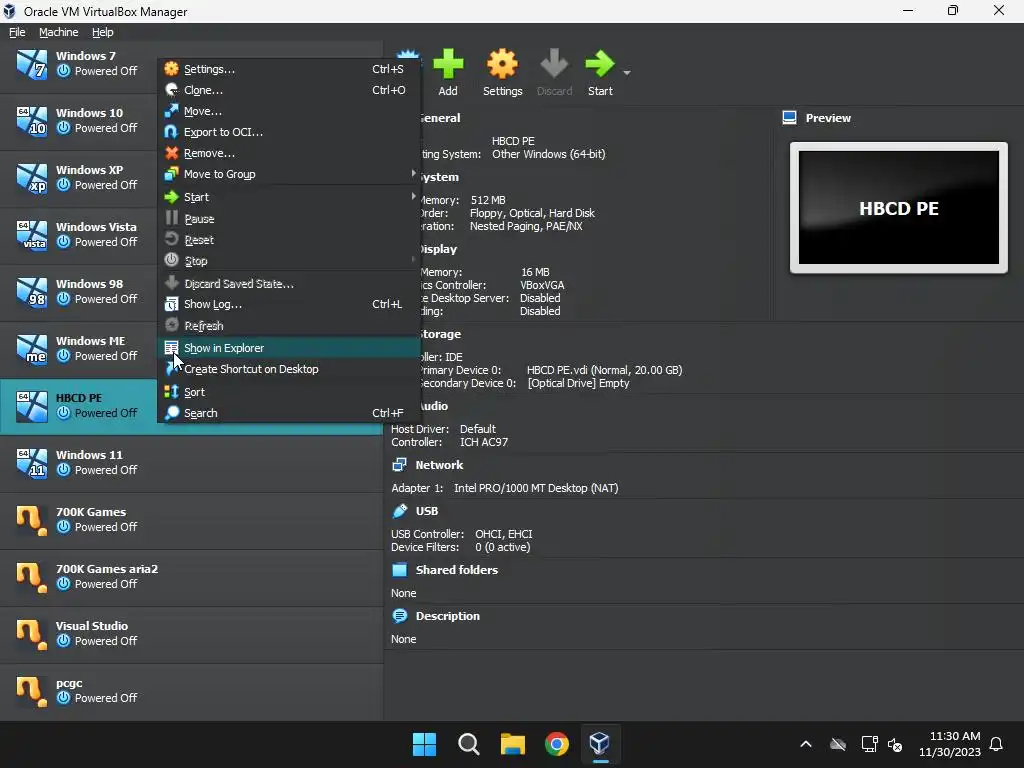Open the Windows Start button on taskbar
1024x768 pixels.
pyautogui.click(x=424, y=744)
